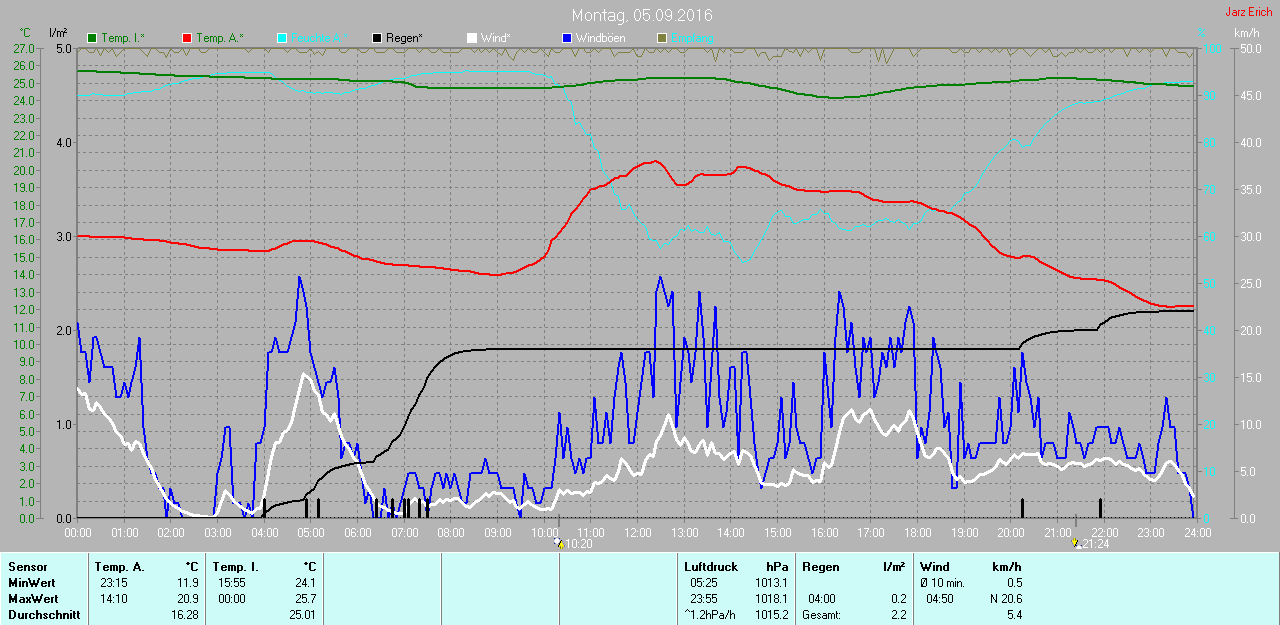Click the time value 23:15

[112, 583]
